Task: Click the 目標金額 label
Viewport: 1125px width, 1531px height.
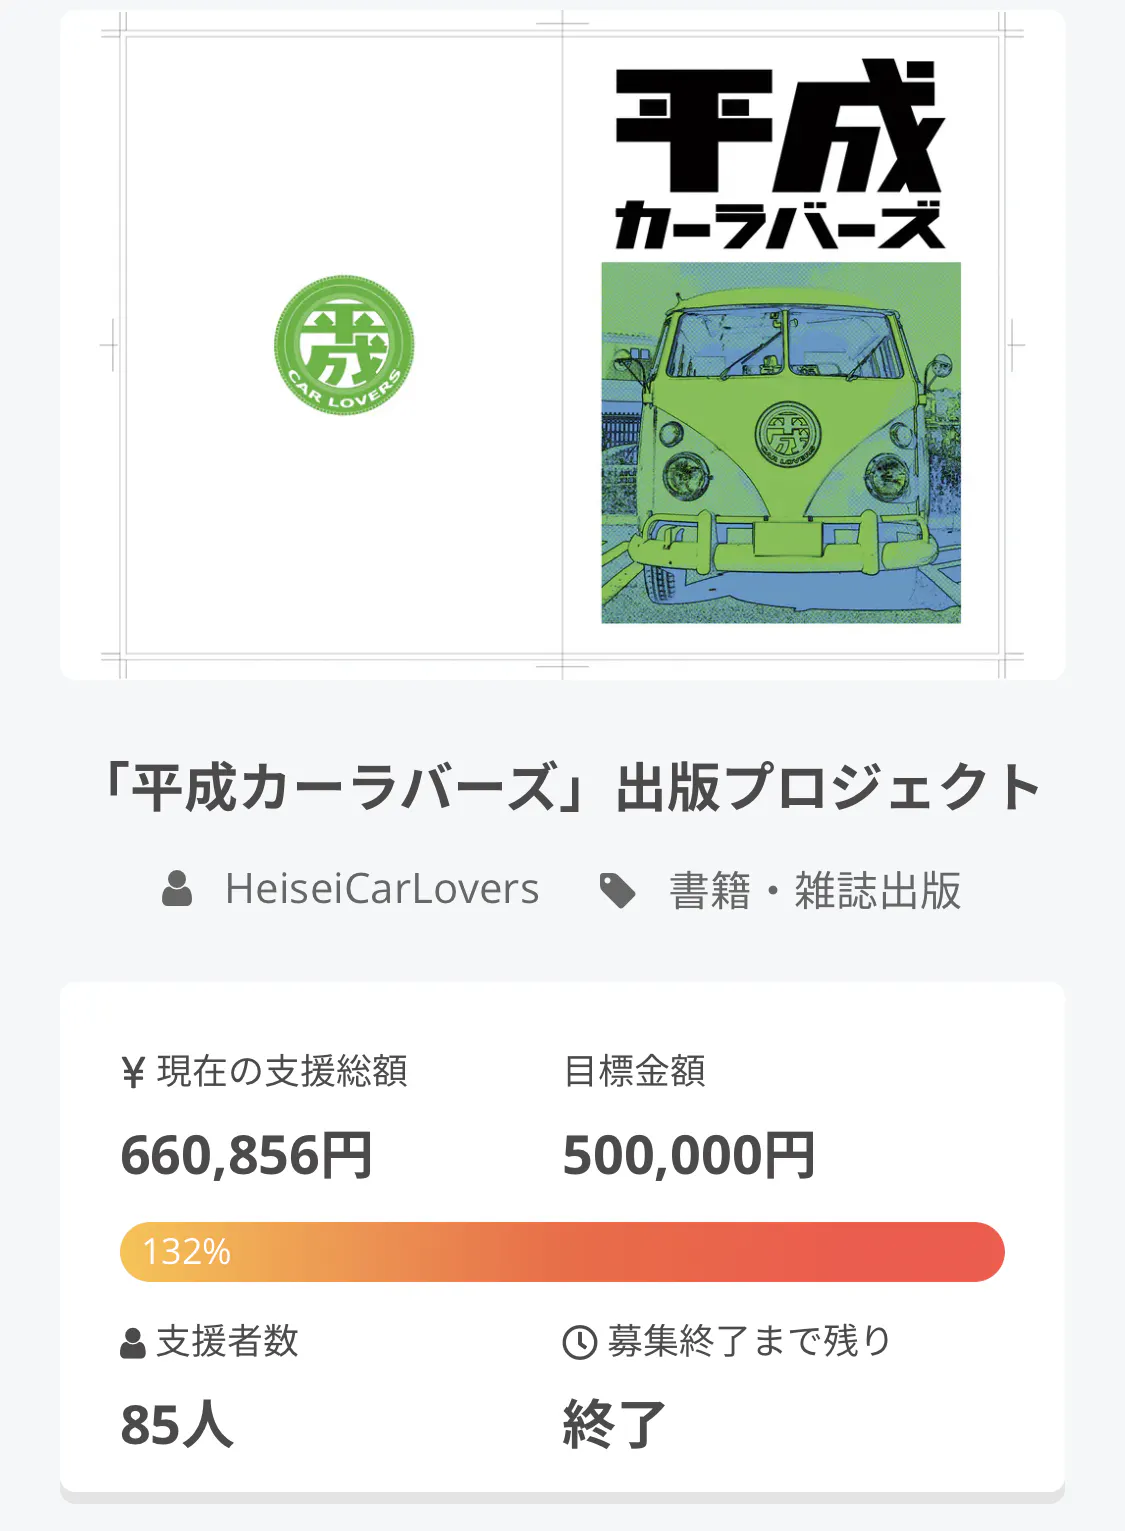Action: click(x=635, y=1071)
